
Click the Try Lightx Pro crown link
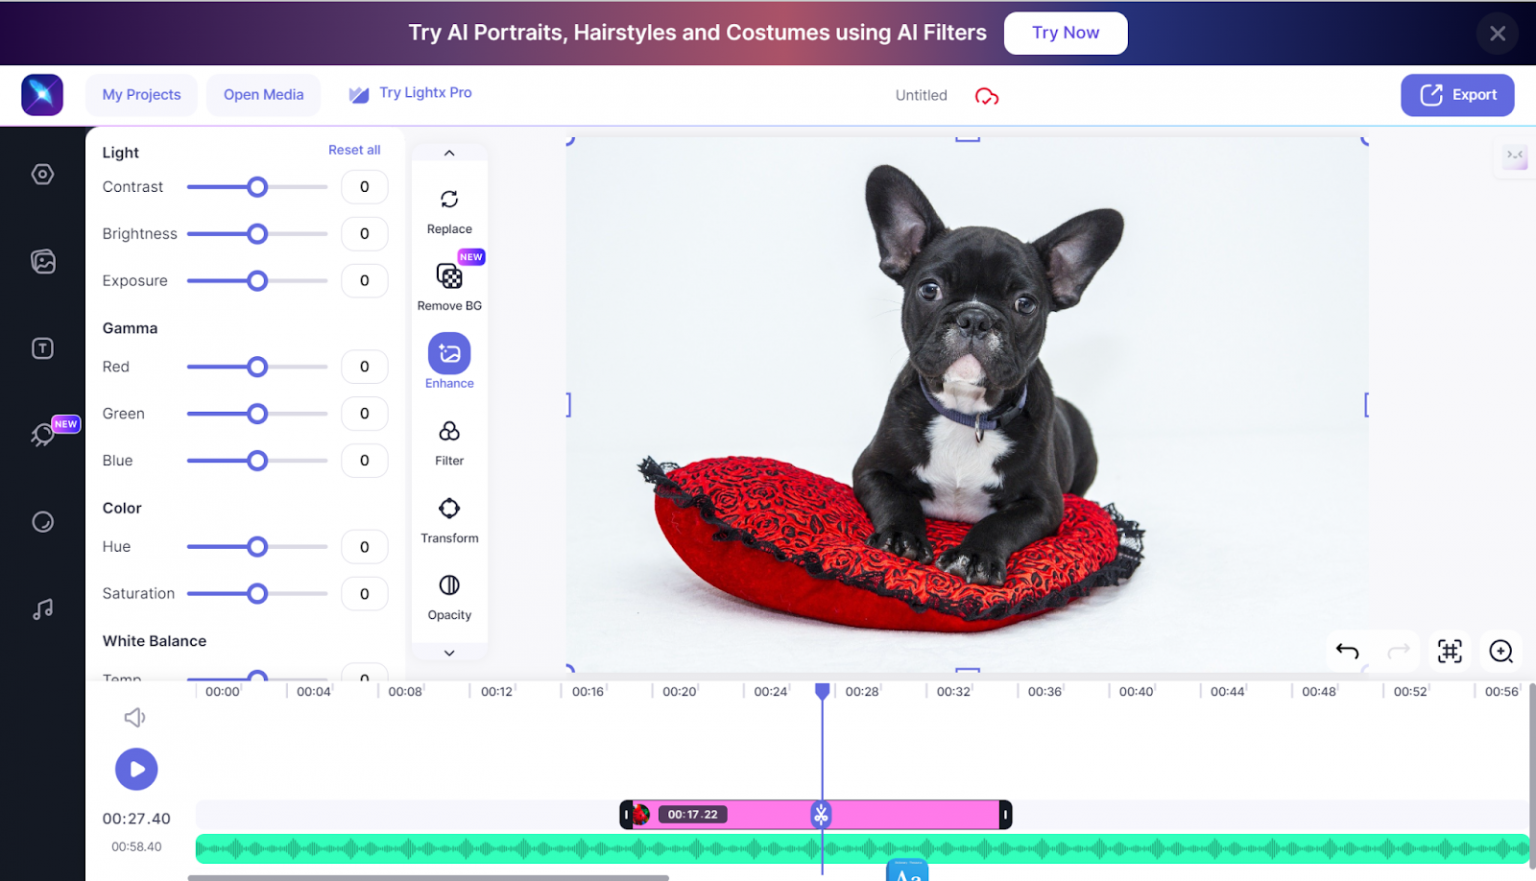410,93
